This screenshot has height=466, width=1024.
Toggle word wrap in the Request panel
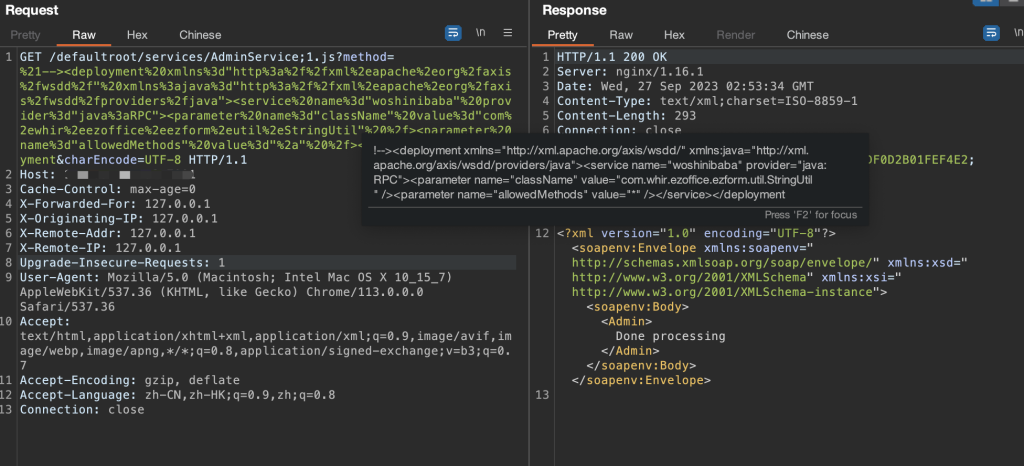click(453, 33)
